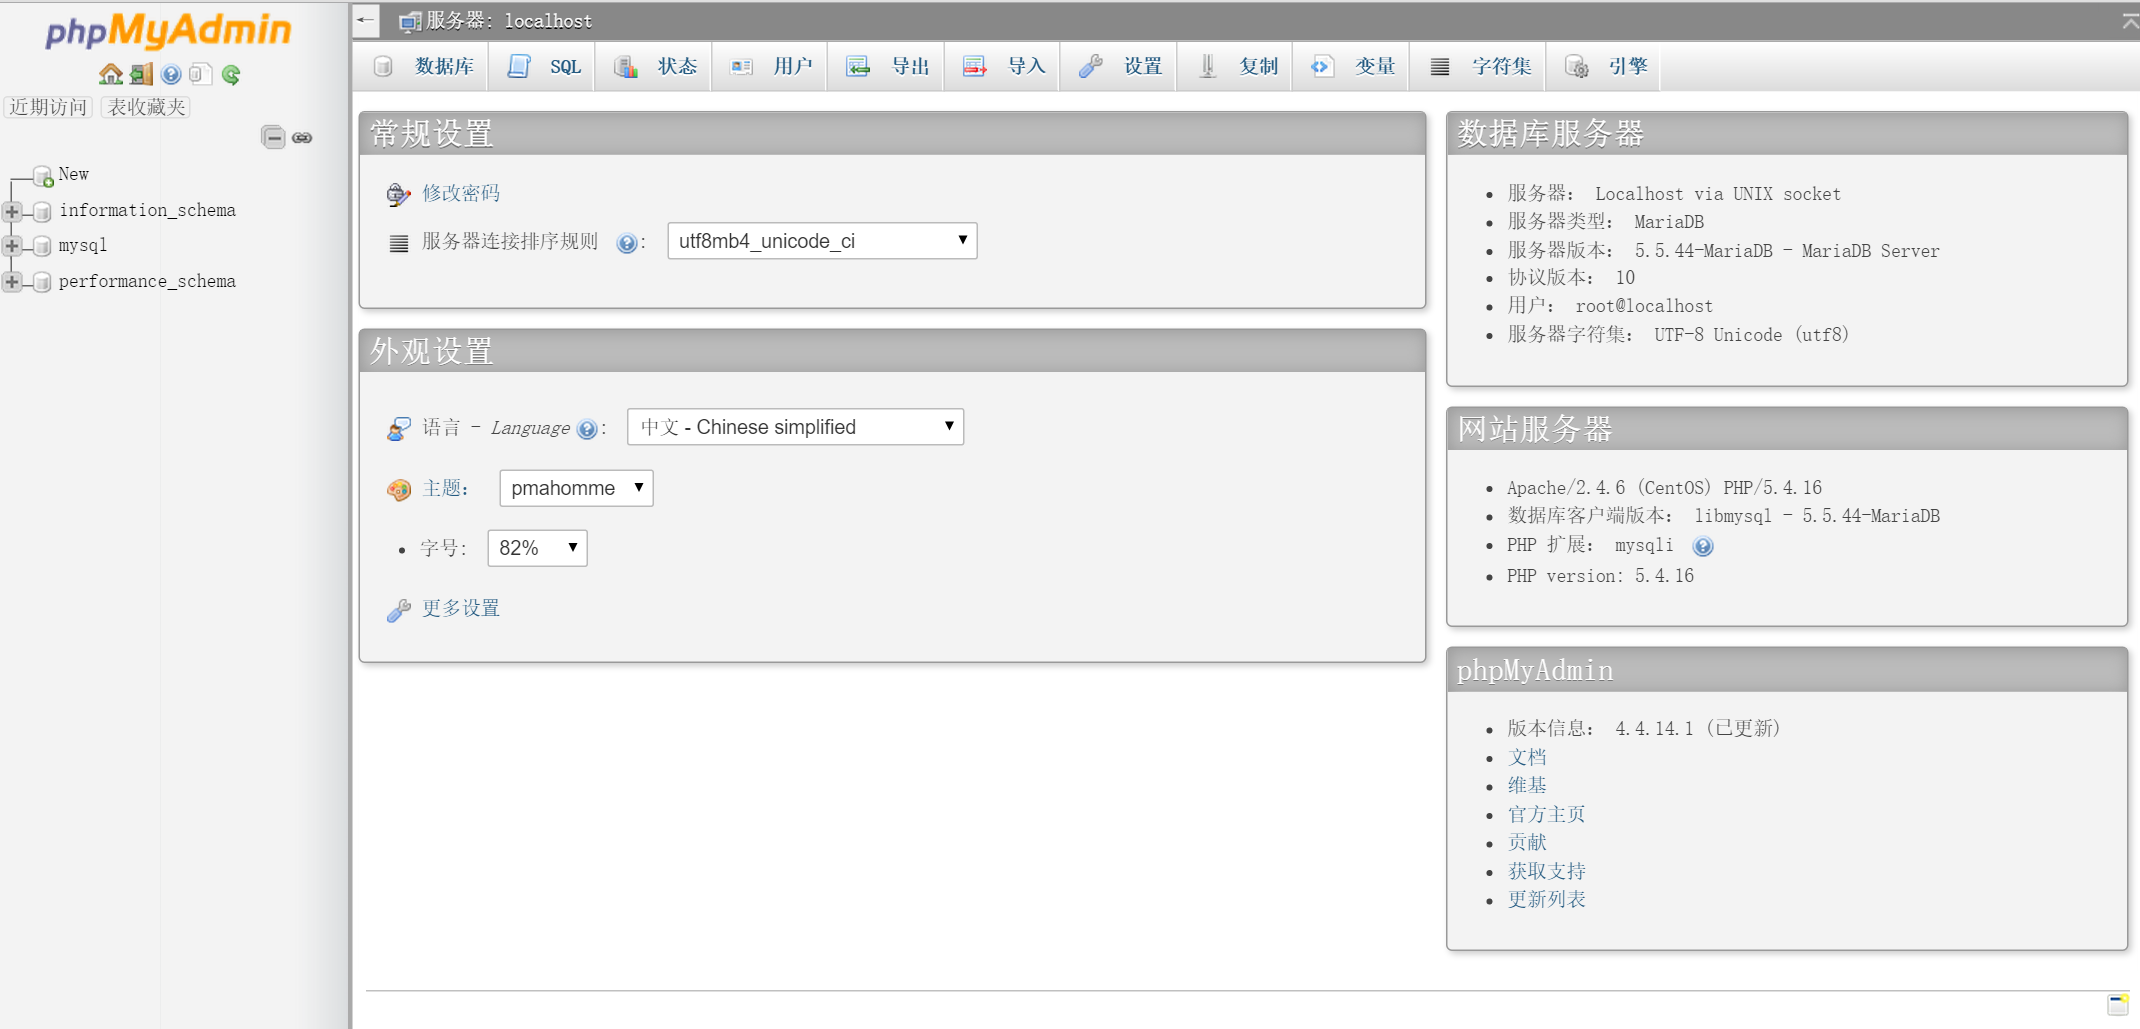Open the font size 82% dropdown
Image resolution: width=2140 pixels, height=1029 pixels.
pyautogui.click(x=537, y=548)
